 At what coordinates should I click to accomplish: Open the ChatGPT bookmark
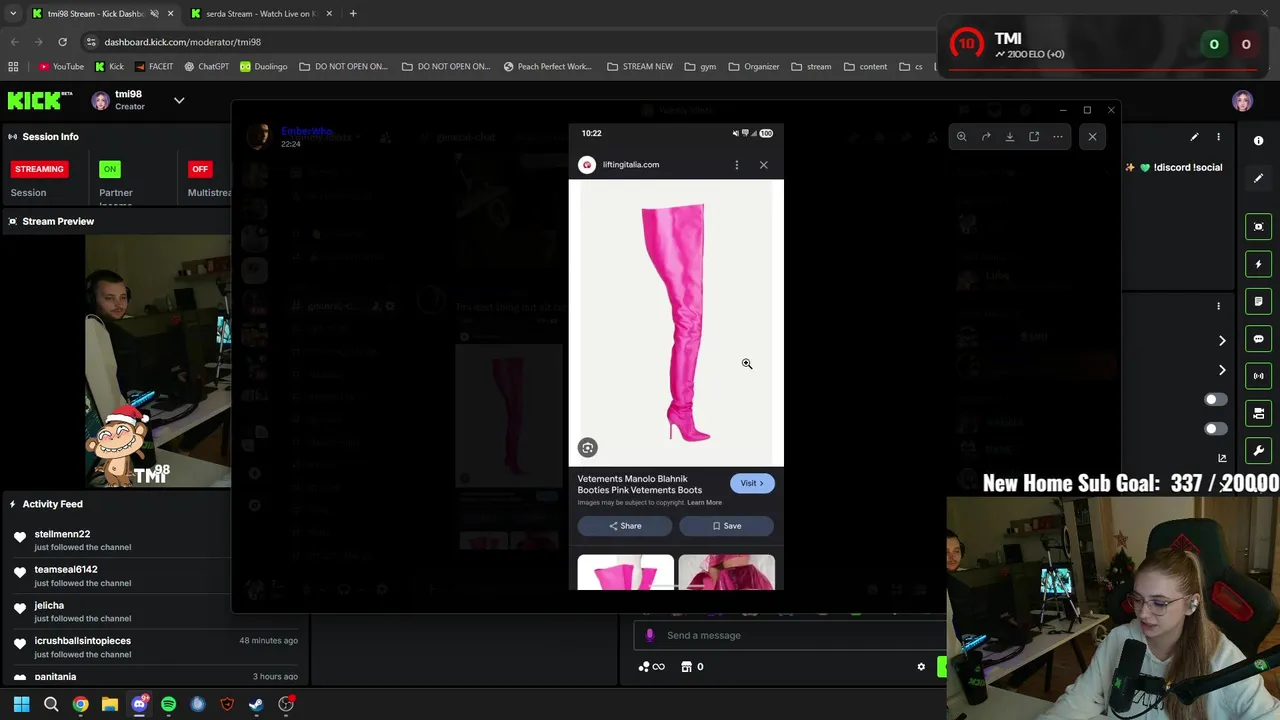(207, 67)
